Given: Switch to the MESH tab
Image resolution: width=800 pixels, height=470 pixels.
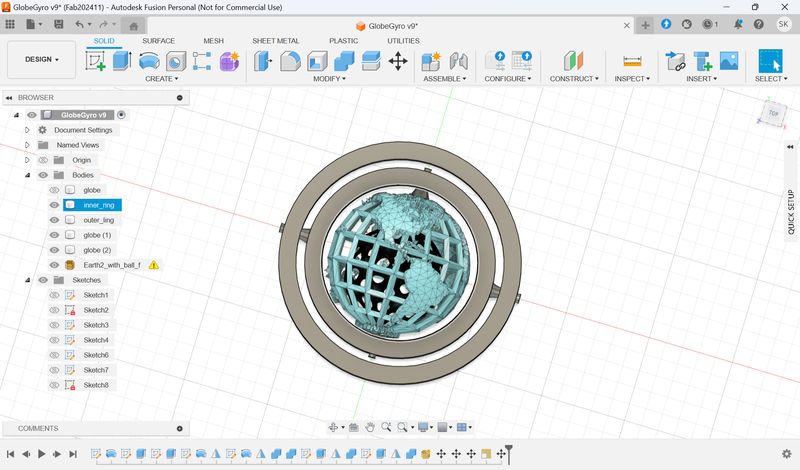Looking at the screenshot, I should [x=213, y=41].
